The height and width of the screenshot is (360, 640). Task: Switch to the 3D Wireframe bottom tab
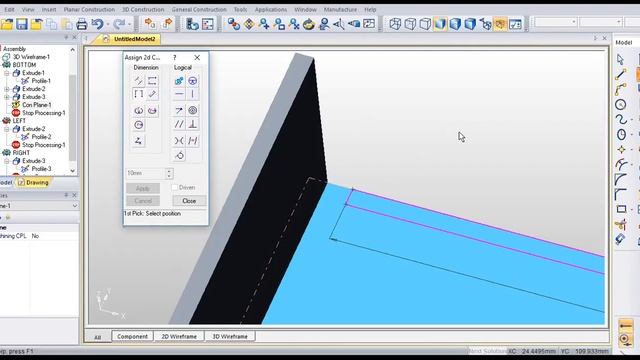[x=230, y=336]
